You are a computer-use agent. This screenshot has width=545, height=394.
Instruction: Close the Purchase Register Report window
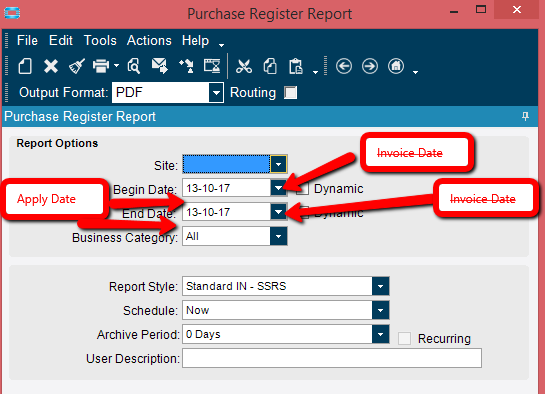(x=516, y=10)
